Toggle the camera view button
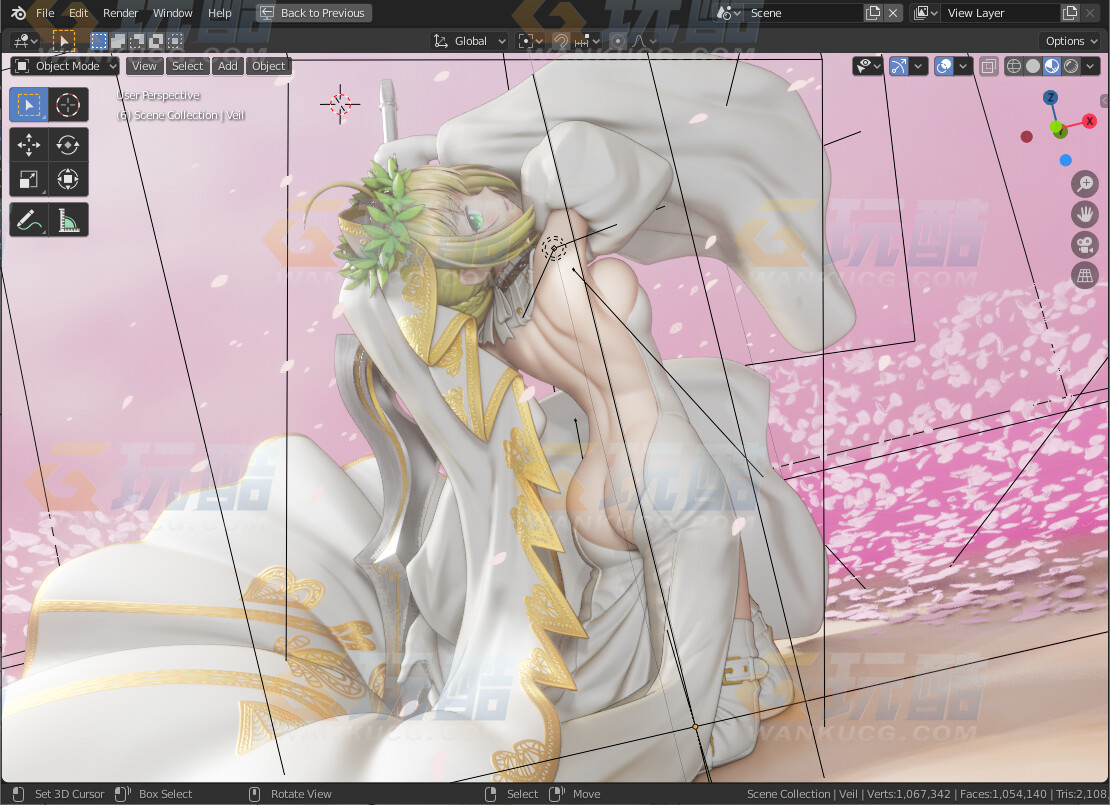1110x805 pixels. [x=1085, y=245]
